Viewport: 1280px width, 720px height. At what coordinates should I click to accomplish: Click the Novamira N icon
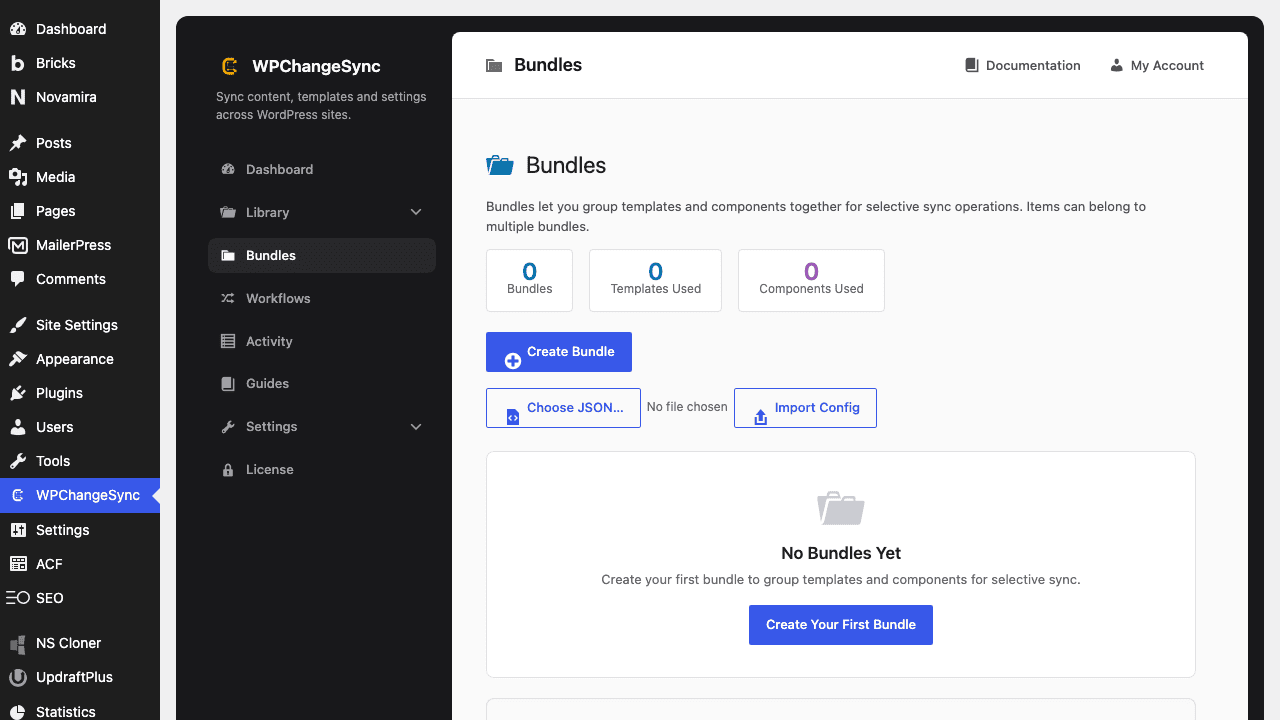coord(18,97)
